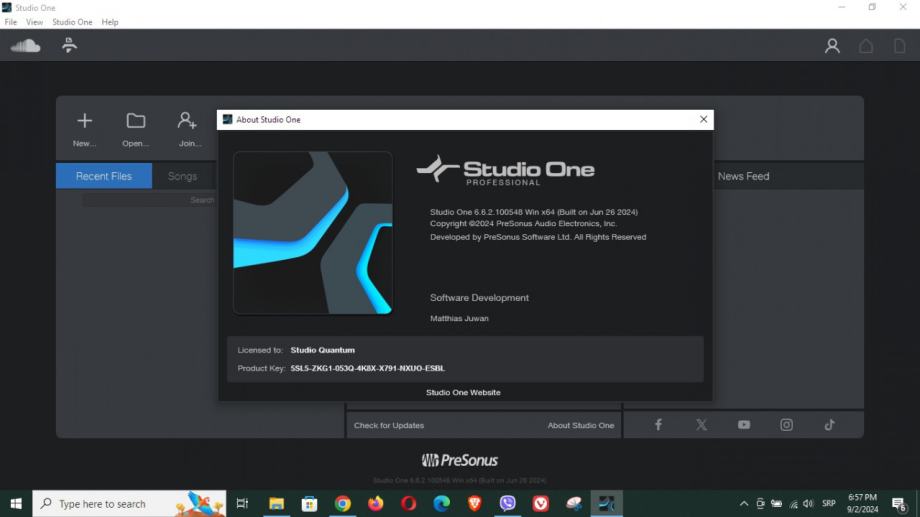This screenshot has height=517, width=920.
Task: Open the File menu
Action: [11, 22]
